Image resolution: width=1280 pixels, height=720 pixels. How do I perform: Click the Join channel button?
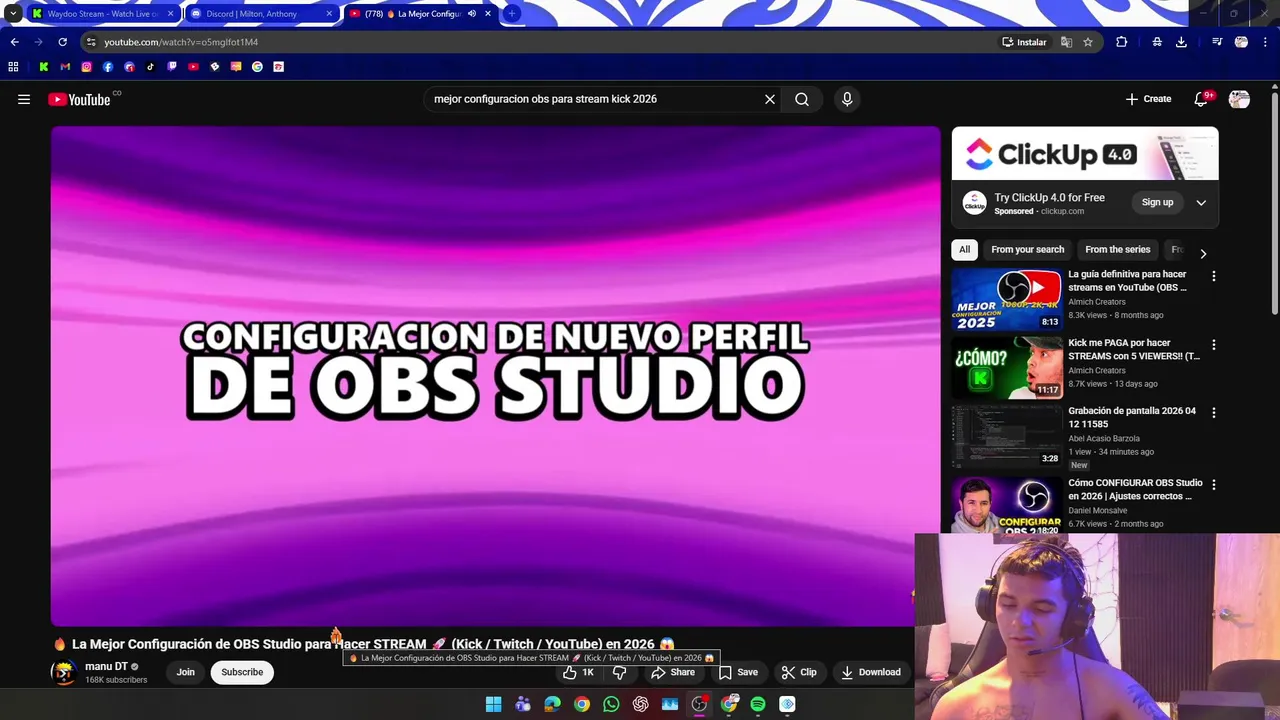[x=186, y=672]
